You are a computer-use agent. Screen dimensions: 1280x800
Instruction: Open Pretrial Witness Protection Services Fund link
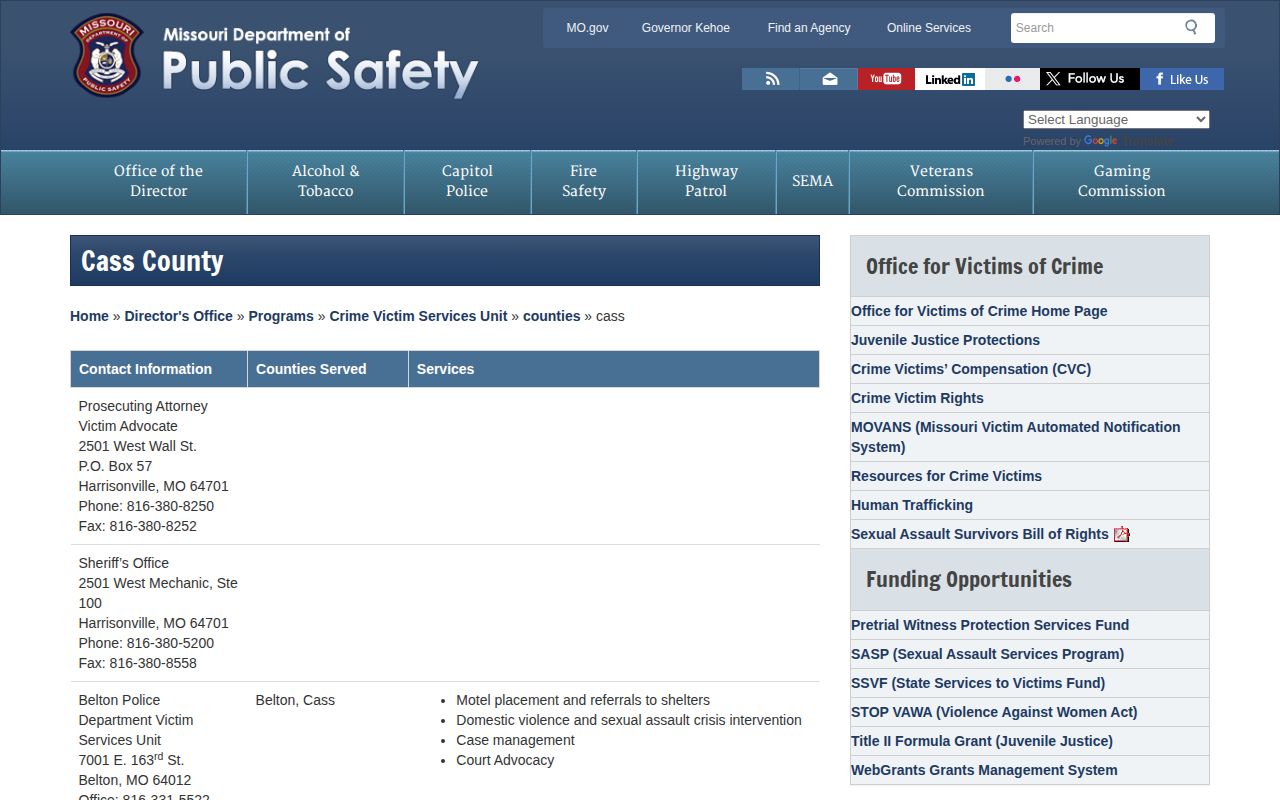click(x=990, y=625)
